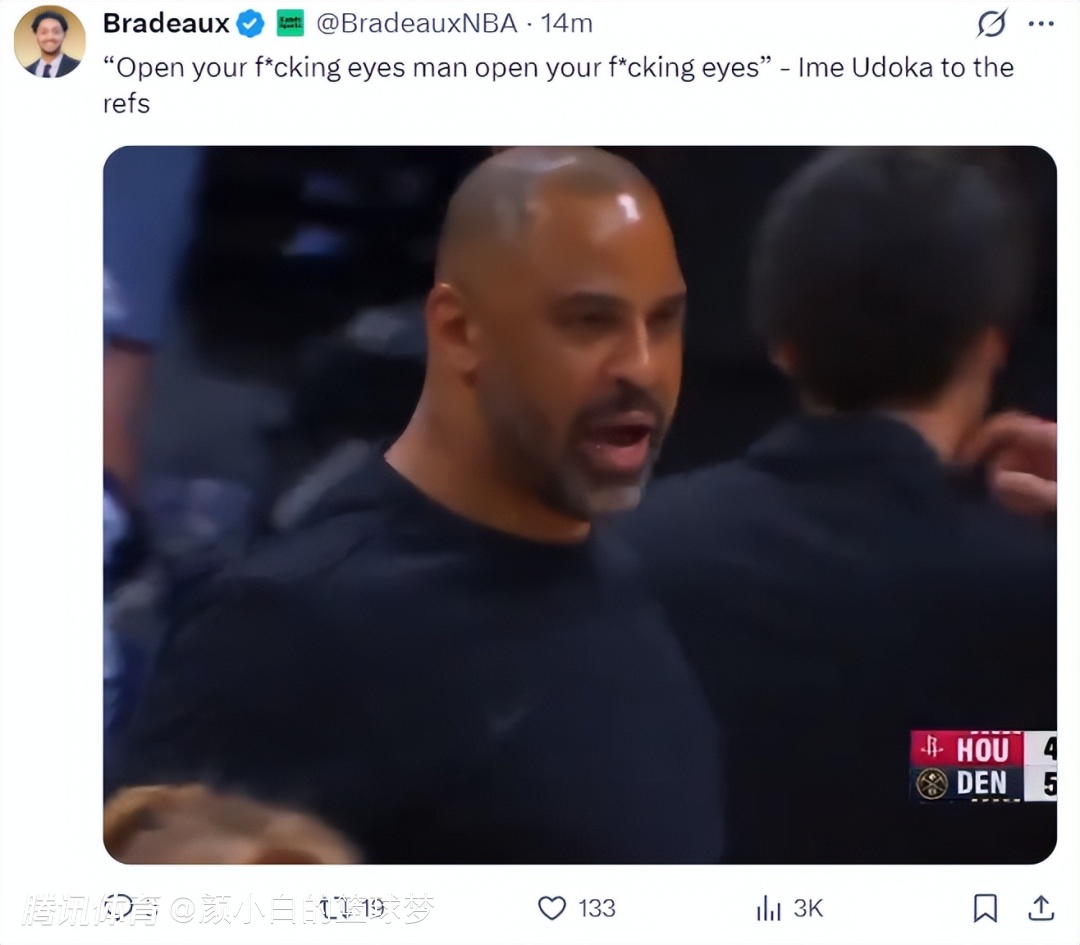Screen dimensions: 1080x945
Task: Click the share post upload icon
Action: [x=1041, y=908]
